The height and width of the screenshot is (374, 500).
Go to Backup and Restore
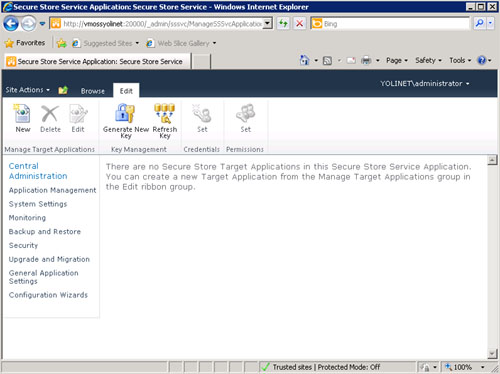[x=45, y=232]
